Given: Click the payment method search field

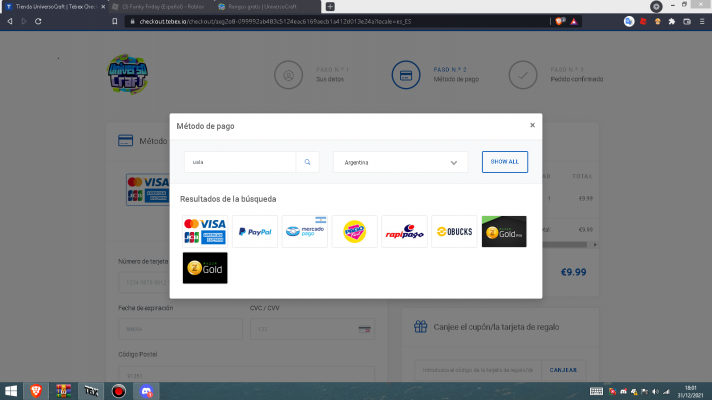Looking at the screenshot, I should (x=240, y=162).
